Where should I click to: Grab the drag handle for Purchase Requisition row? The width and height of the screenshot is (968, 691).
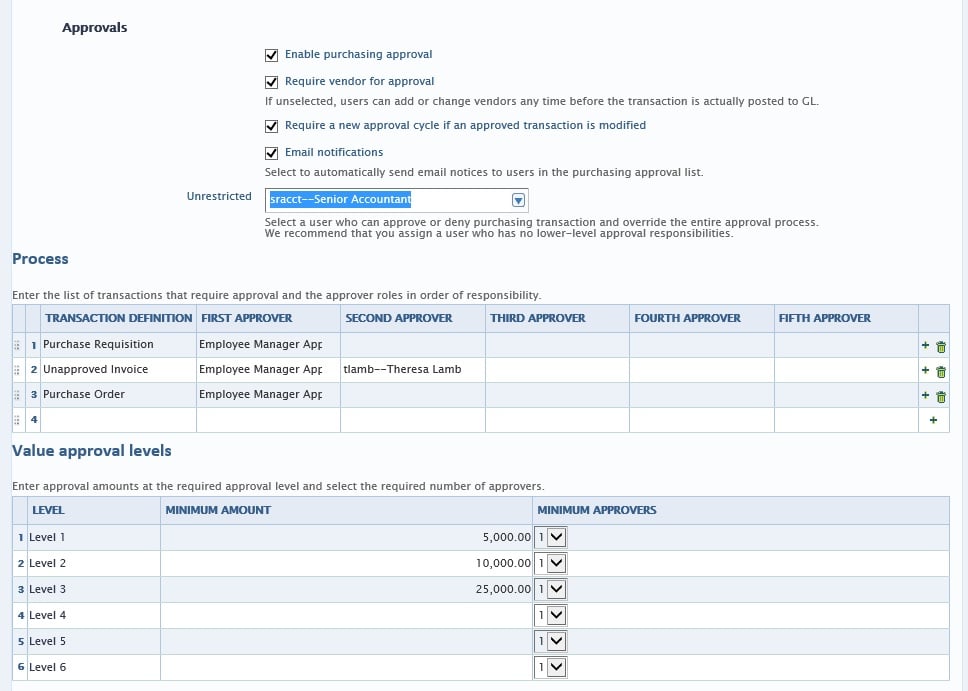(17, 345)
